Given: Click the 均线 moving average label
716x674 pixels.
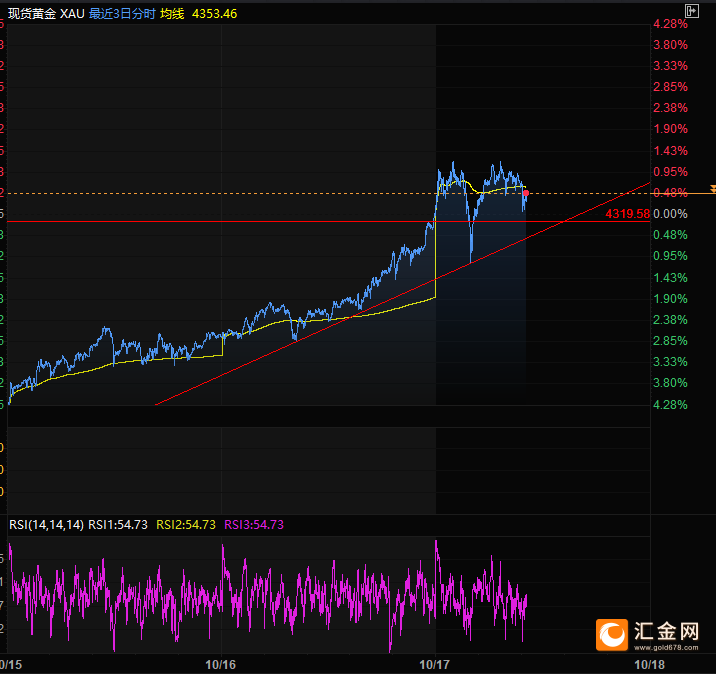Looking at the screenshot, I should point(172,14).
